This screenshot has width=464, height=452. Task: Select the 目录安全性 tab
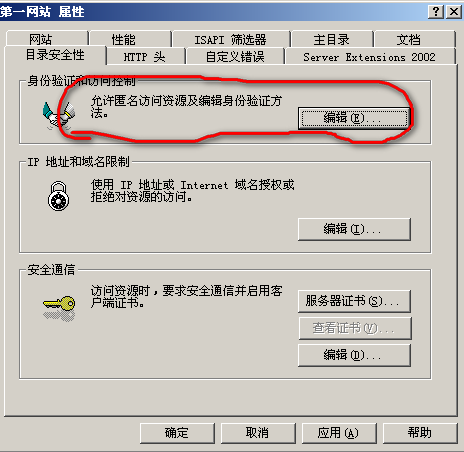pos(55,55)
